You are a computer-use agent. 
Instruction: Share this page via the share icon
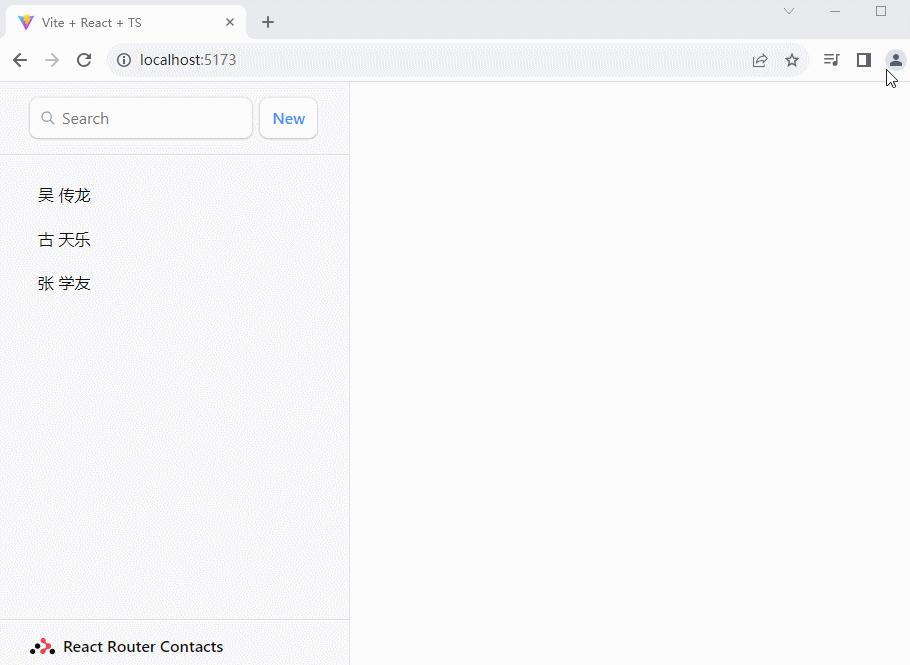tap(760, 60)
